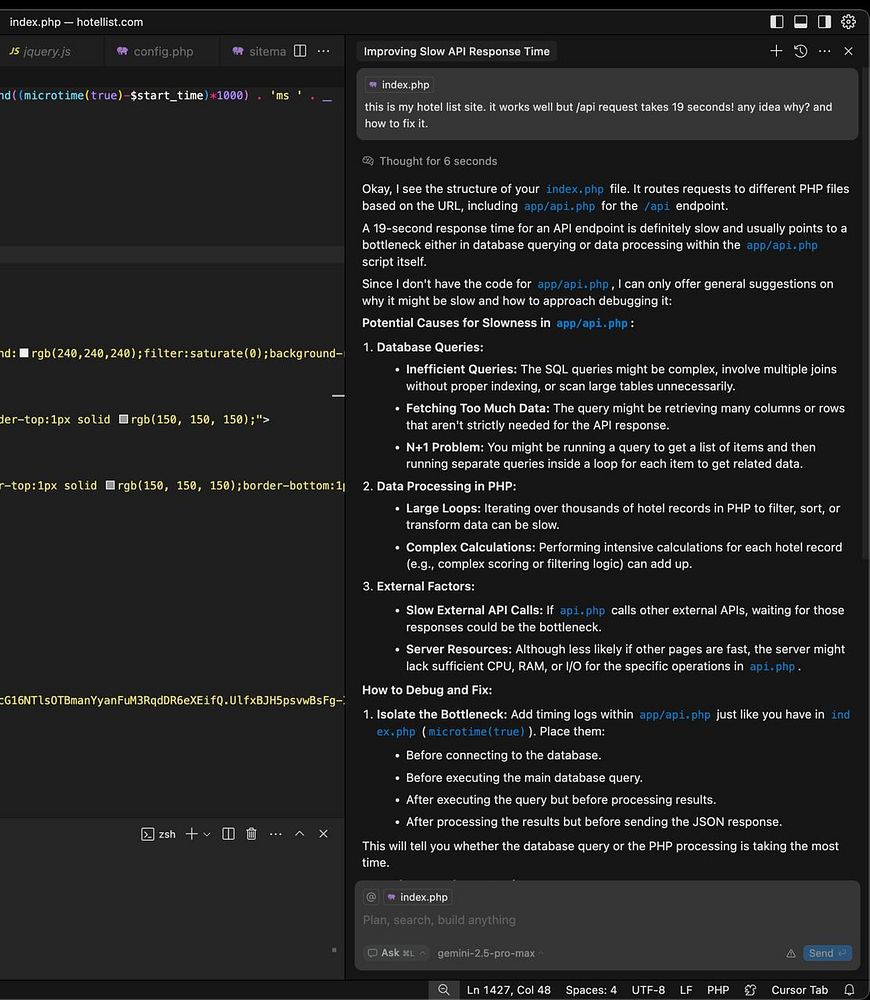870x1000 pixels.
Task: Open chat panel more options
Action: coord(824,51)
